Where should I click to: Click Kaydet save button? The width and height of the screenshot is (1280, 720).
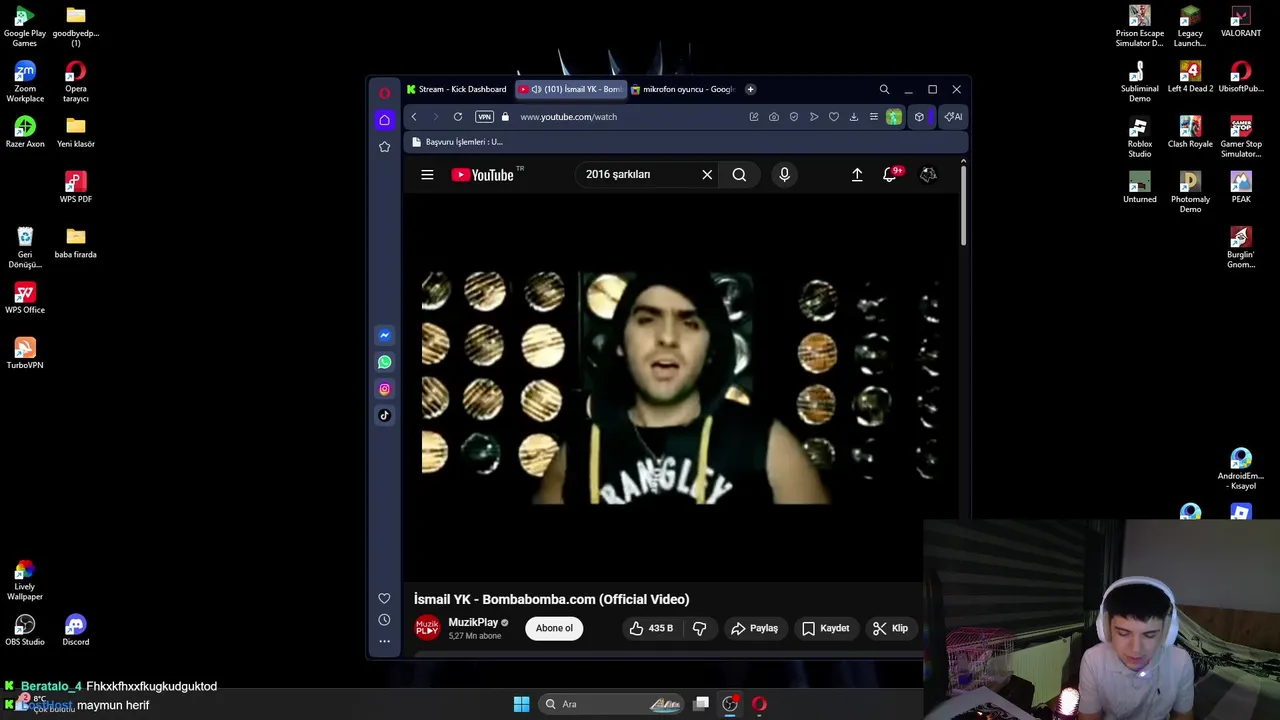click(x=825, y=628)
